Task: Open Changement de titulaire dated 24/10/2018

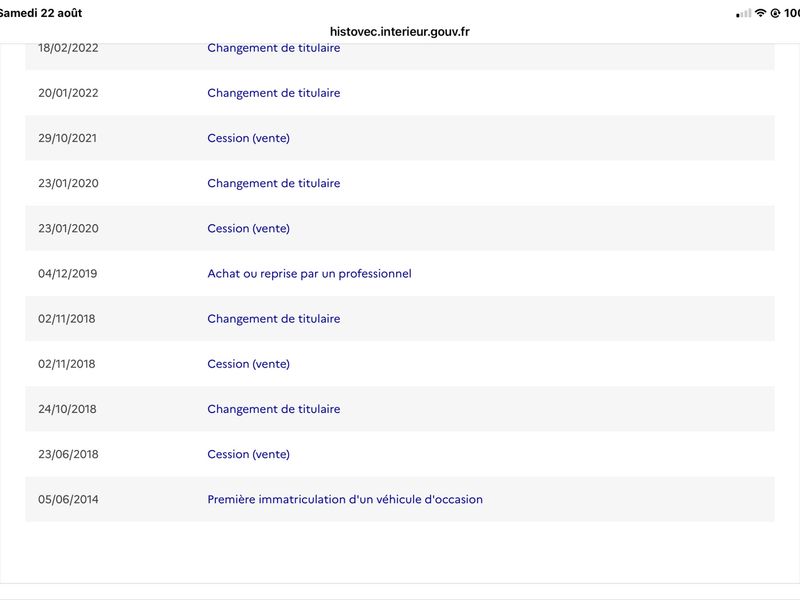Action: pyautogui.click(x=273, y=409)
